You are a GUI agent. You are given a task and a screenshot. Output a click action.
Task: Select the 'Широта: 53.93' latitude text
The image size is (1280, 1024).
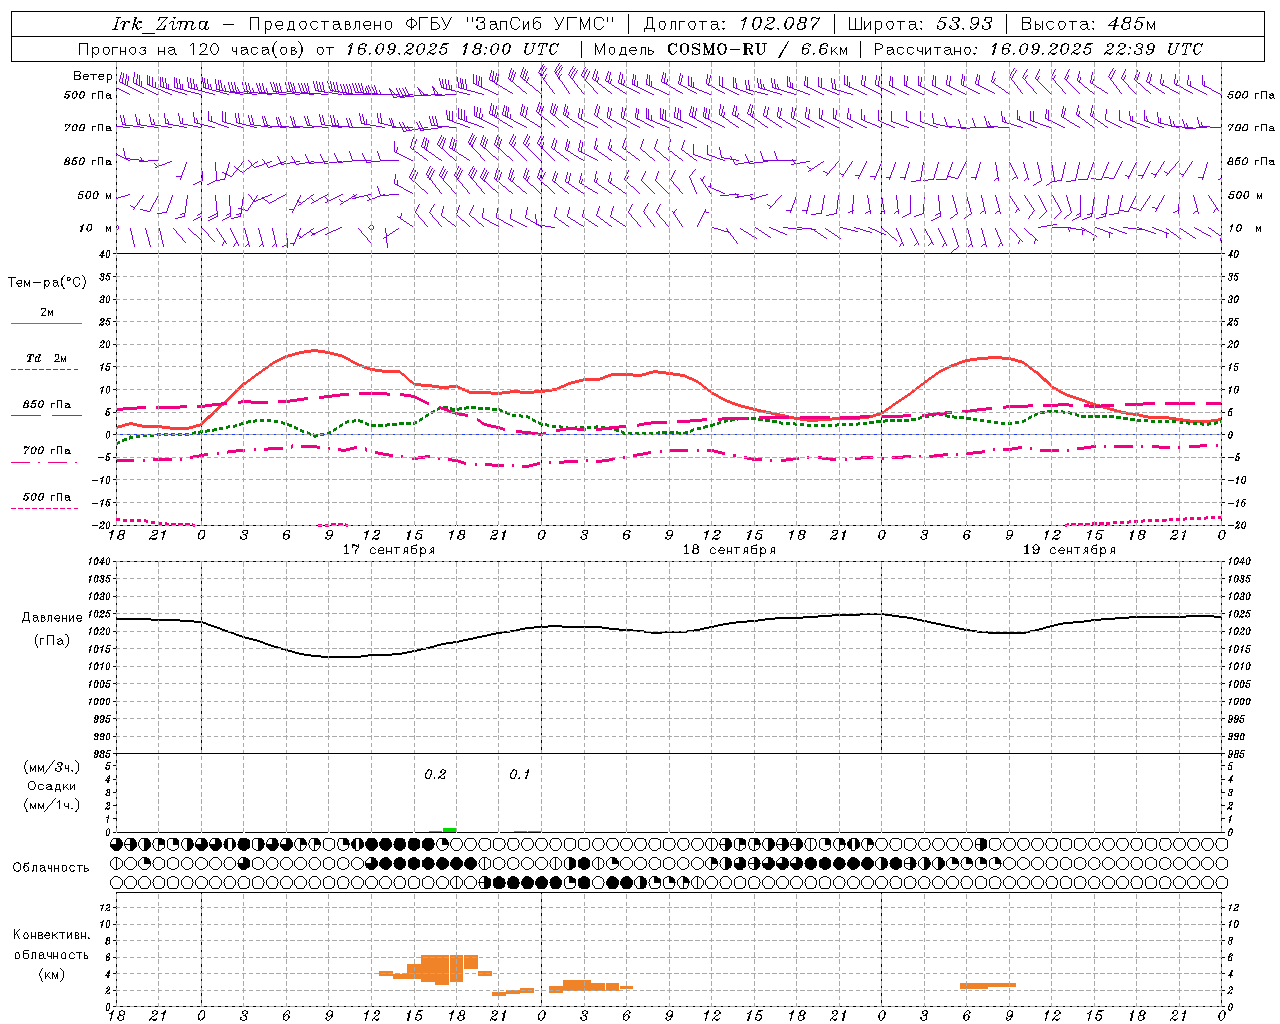921,24
